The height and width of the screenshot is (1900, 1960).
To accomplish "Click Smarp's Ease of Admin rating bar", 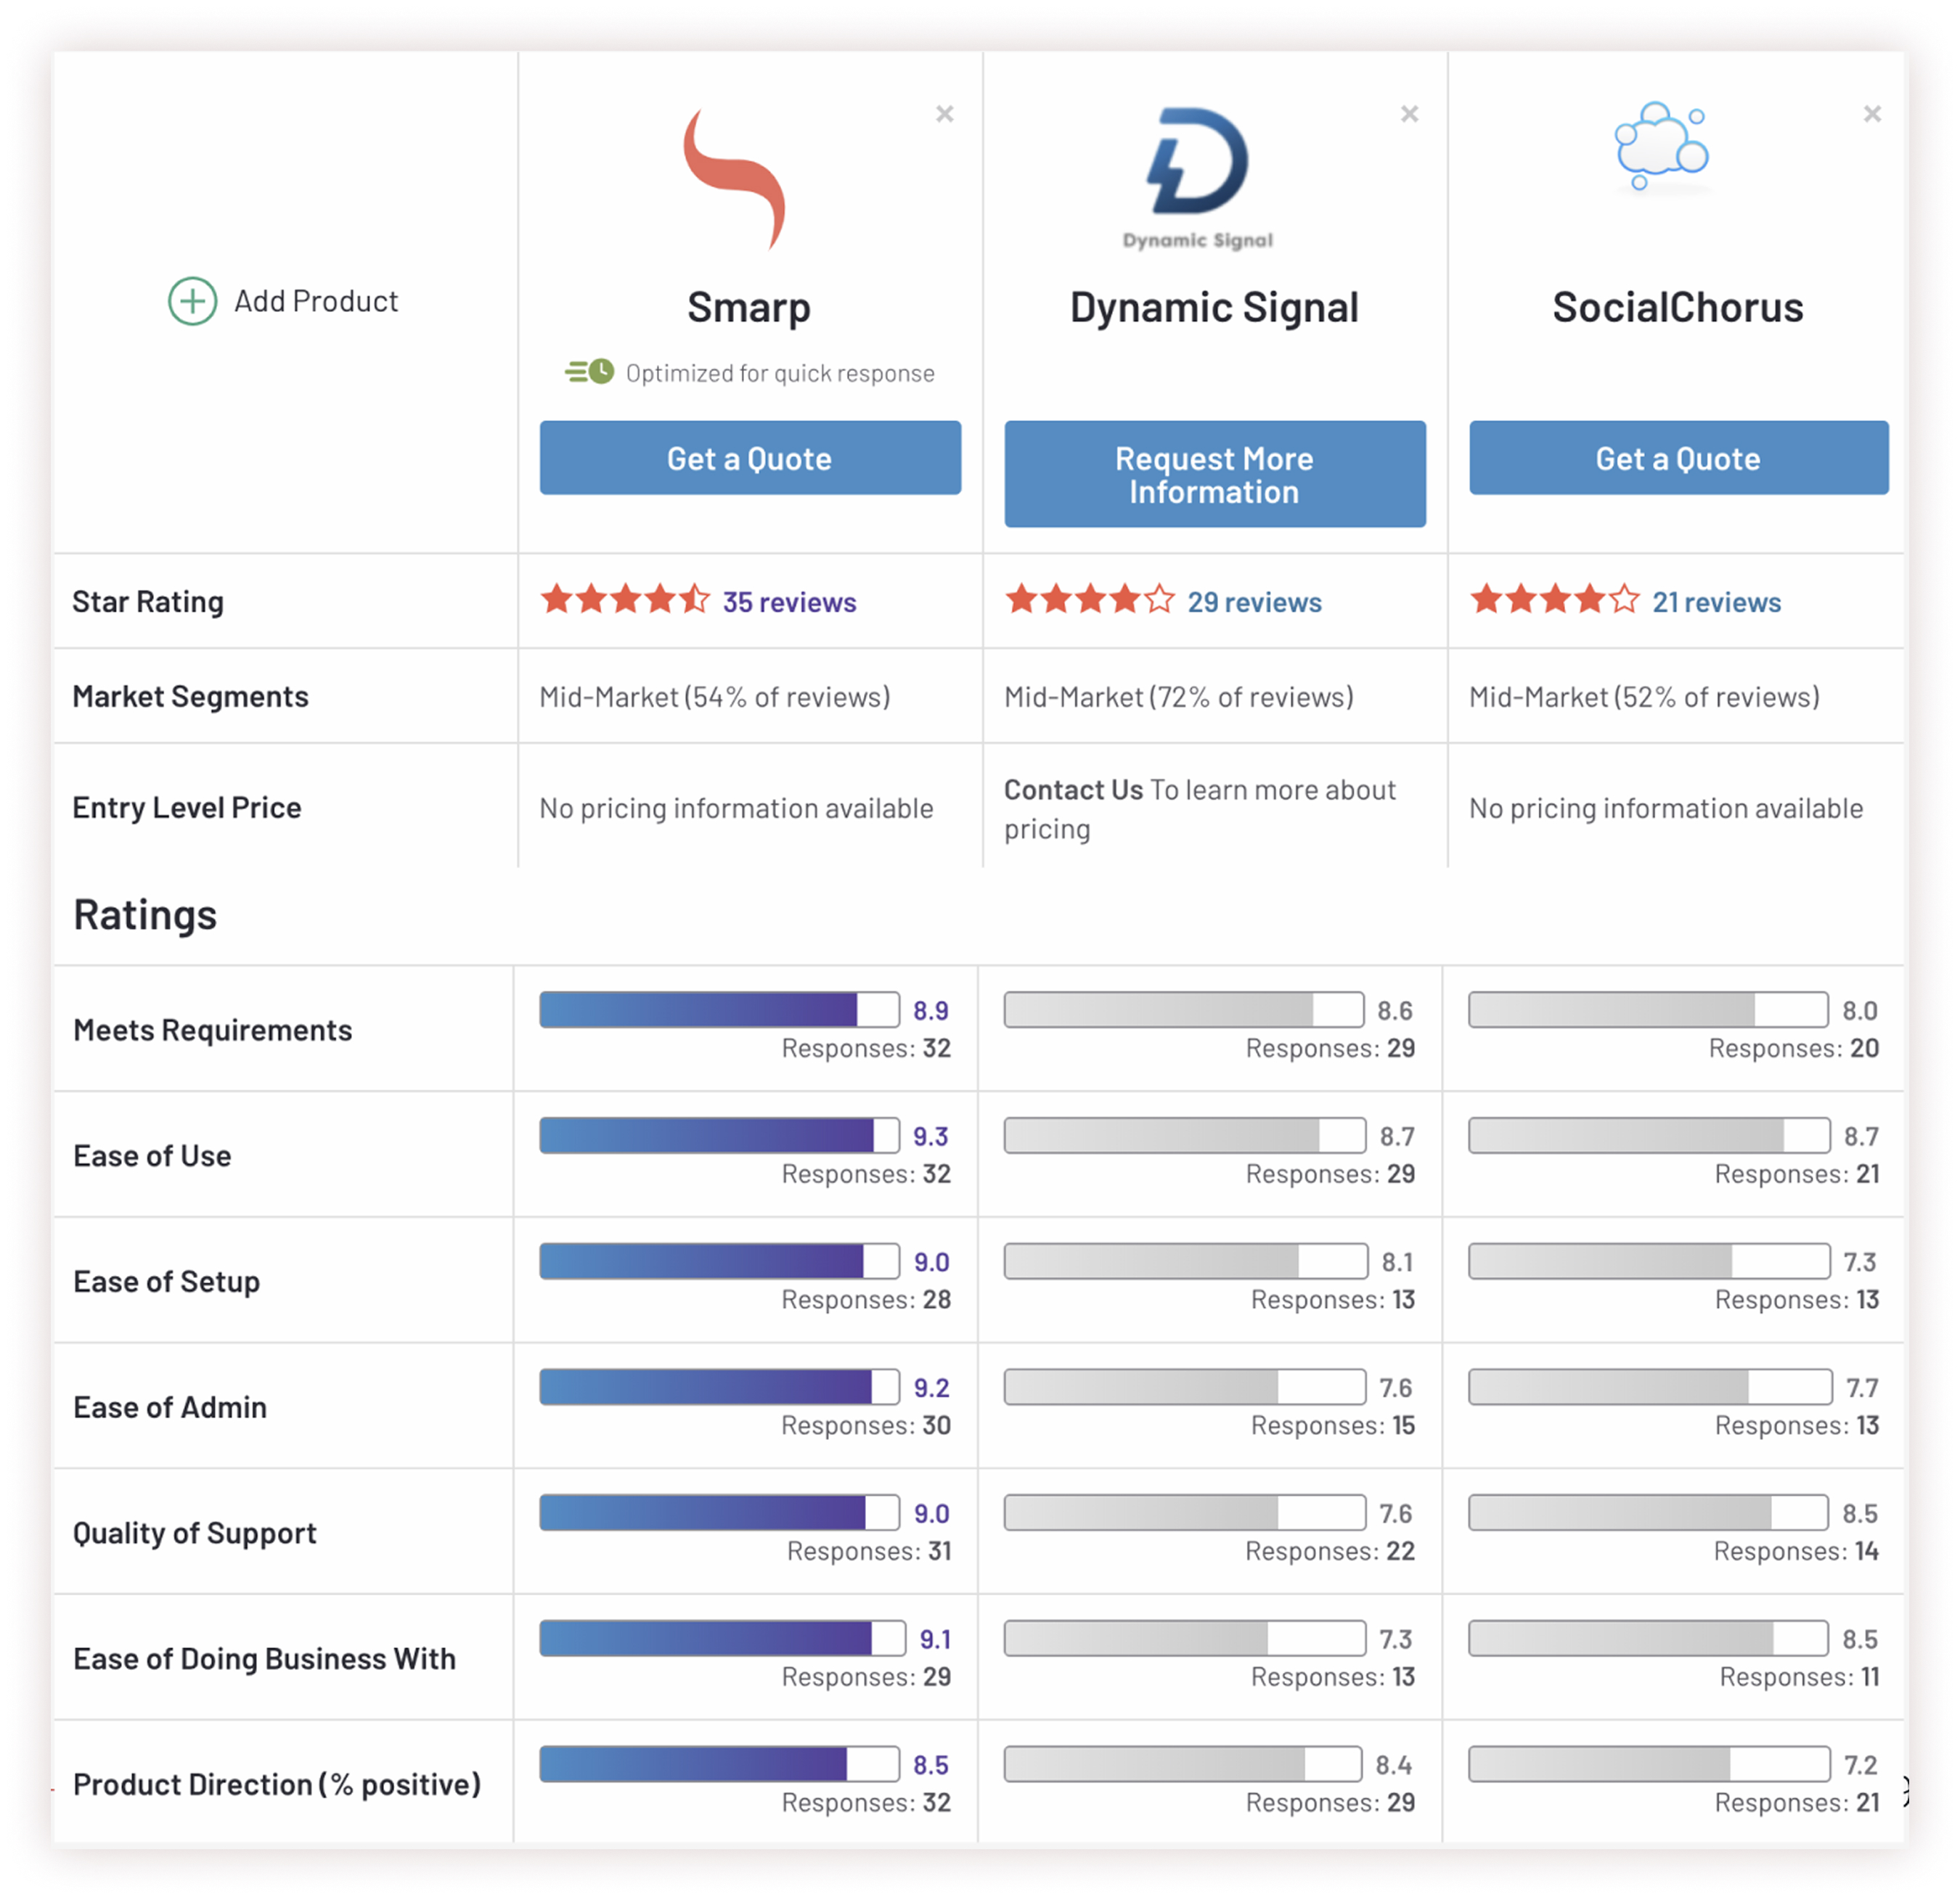I will point(720,1388).
